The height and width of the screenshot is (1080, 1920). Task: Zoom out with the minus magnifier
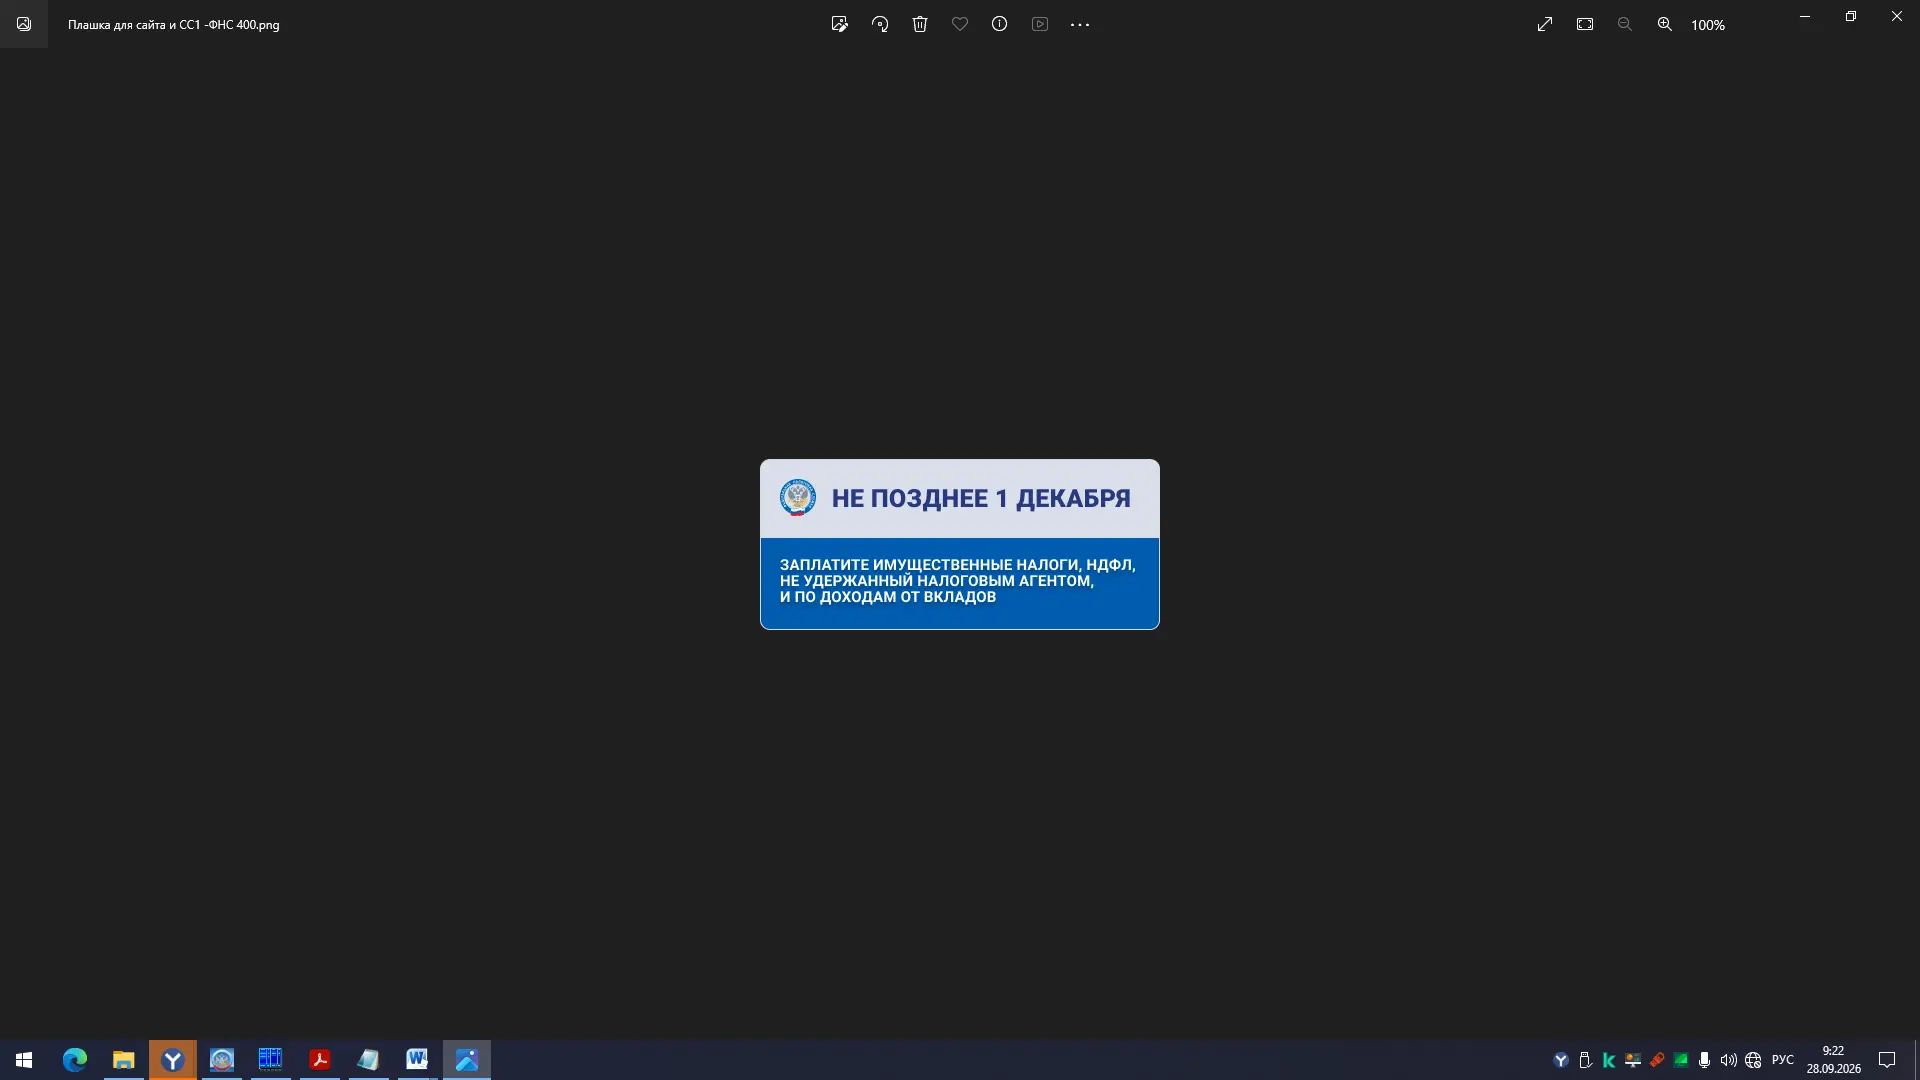(x=1625, y=24)
